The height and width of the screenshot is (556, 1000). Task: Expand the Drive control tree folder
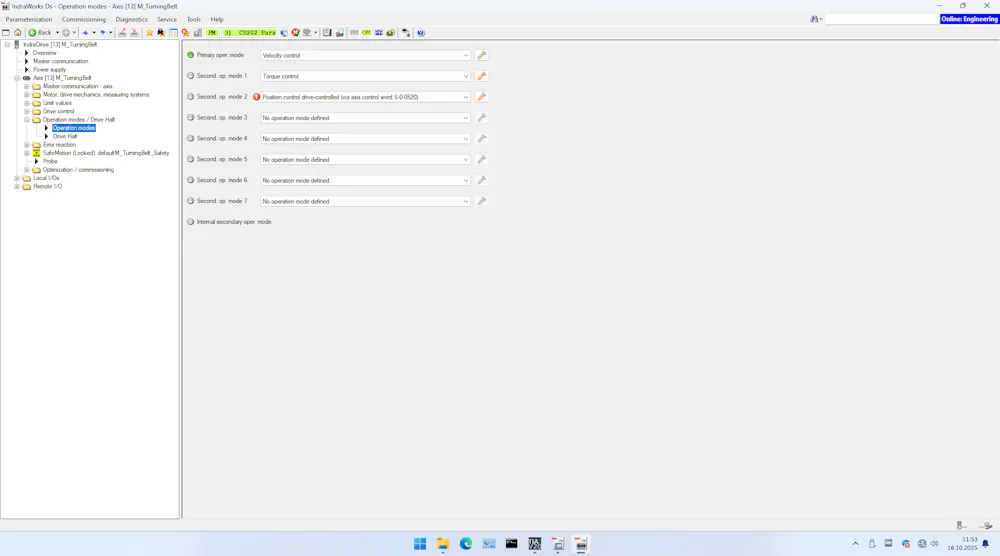pyautogui.click(x=27, y=111)
